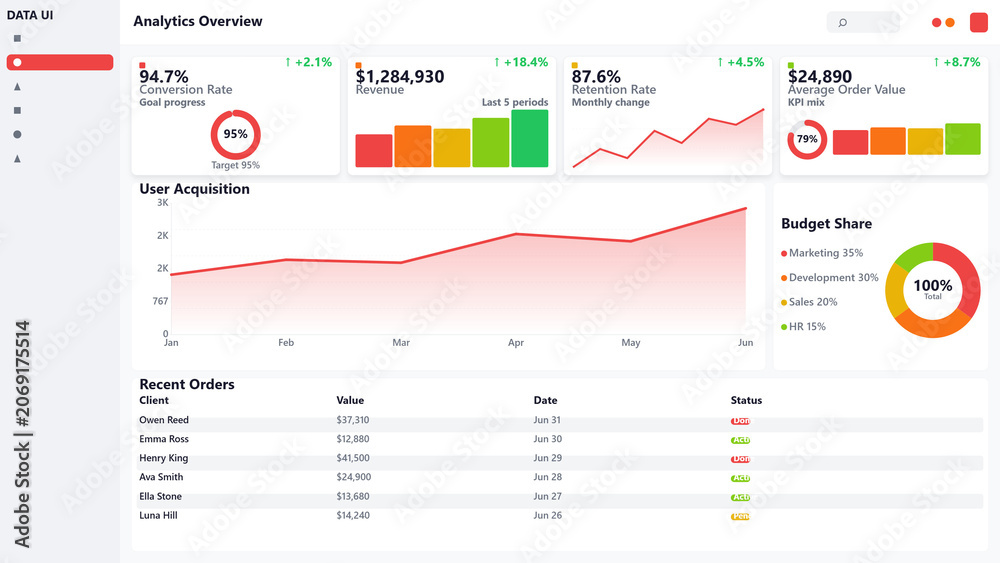Open the Owen Reed order row
The image size is (1000, 563).
coord(559,420)
